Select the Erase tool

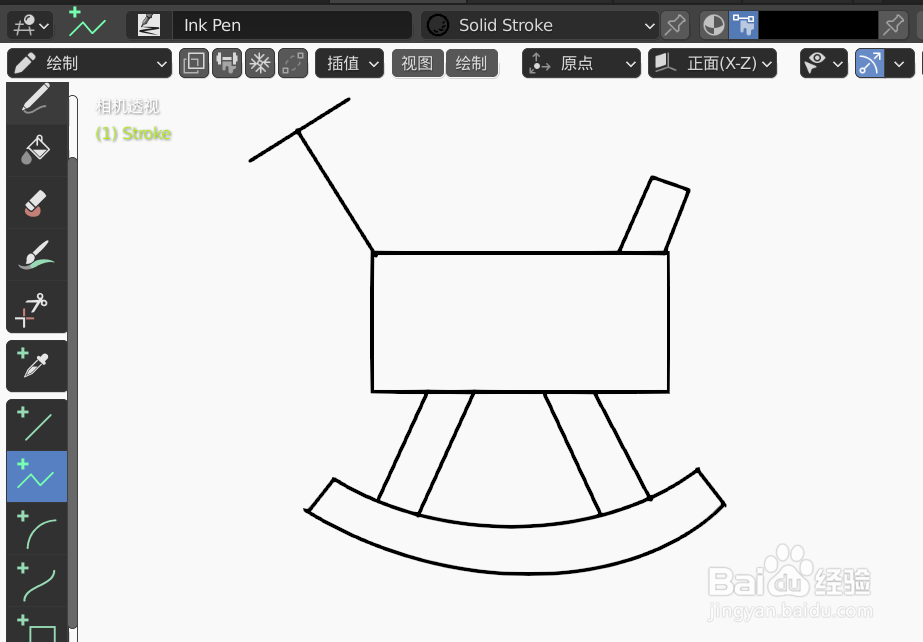click(36, 204)
